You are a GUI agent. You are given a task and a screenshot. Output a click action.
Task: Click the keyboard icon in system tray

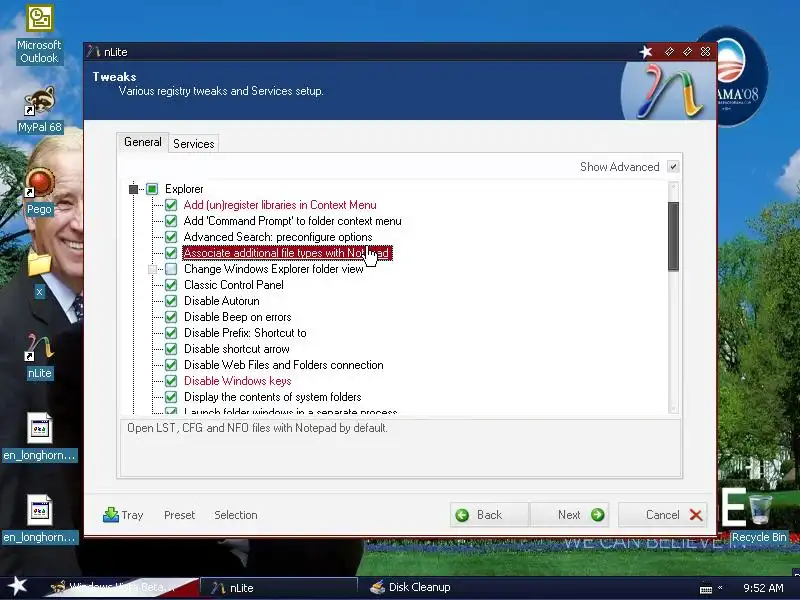point(706,589)
